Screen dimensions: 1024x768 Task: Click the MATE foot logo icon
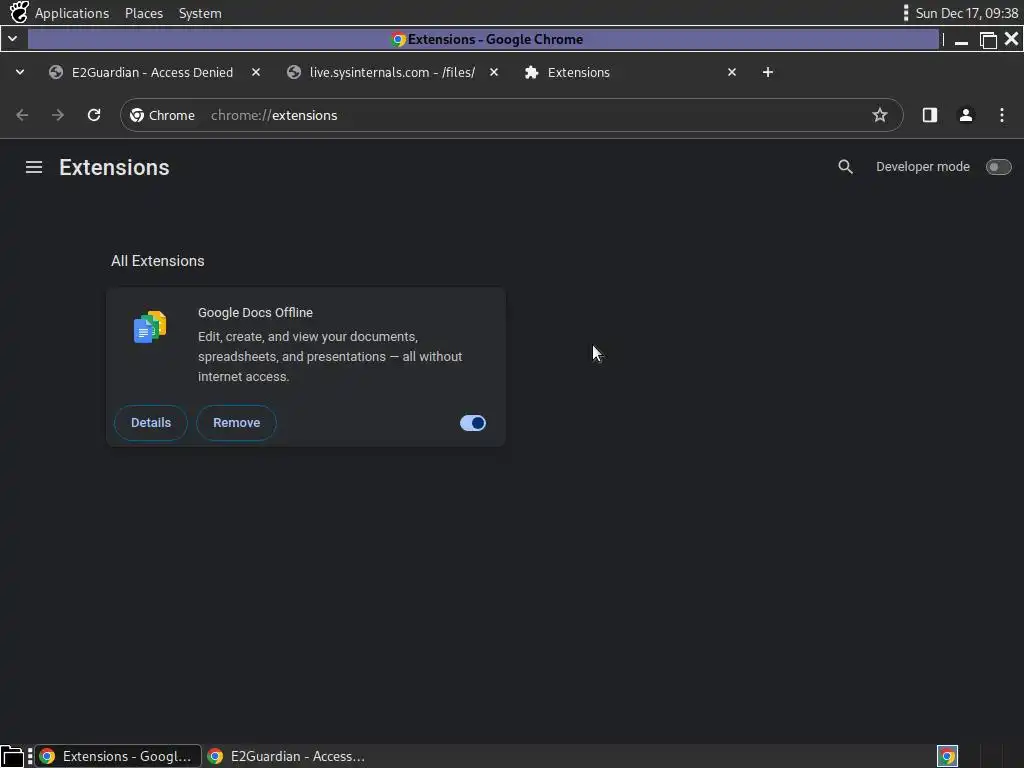pos(19,12)
